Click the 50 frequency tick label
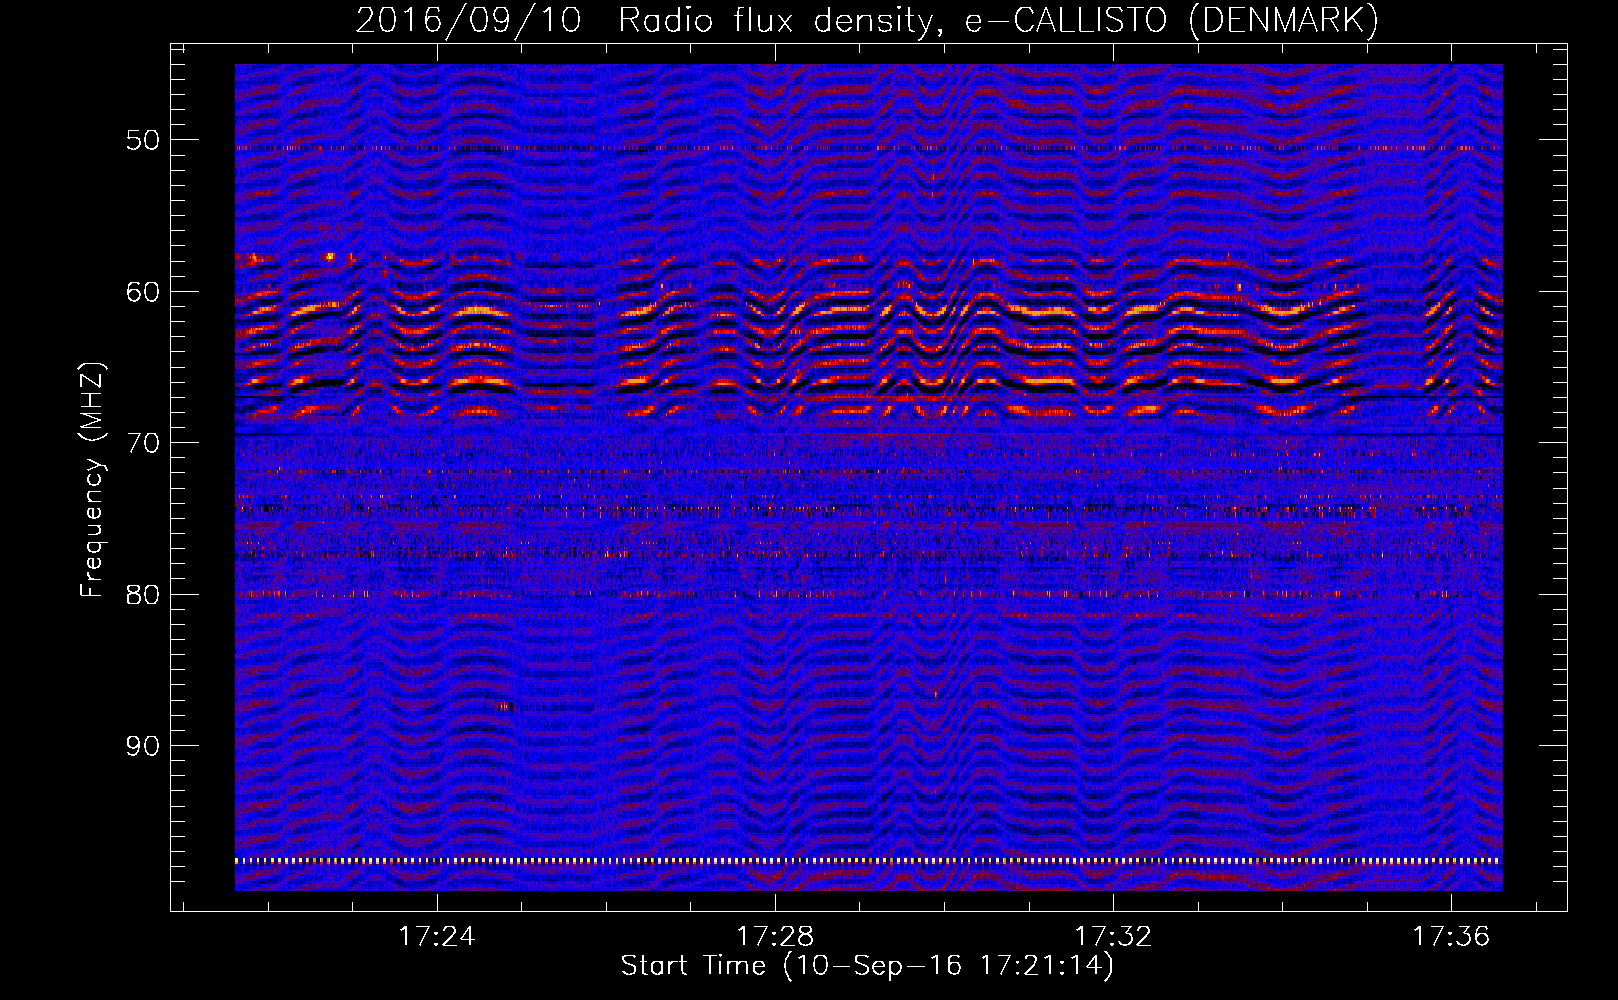This screenshot has height=1000, width=1618. pos(143,140)
